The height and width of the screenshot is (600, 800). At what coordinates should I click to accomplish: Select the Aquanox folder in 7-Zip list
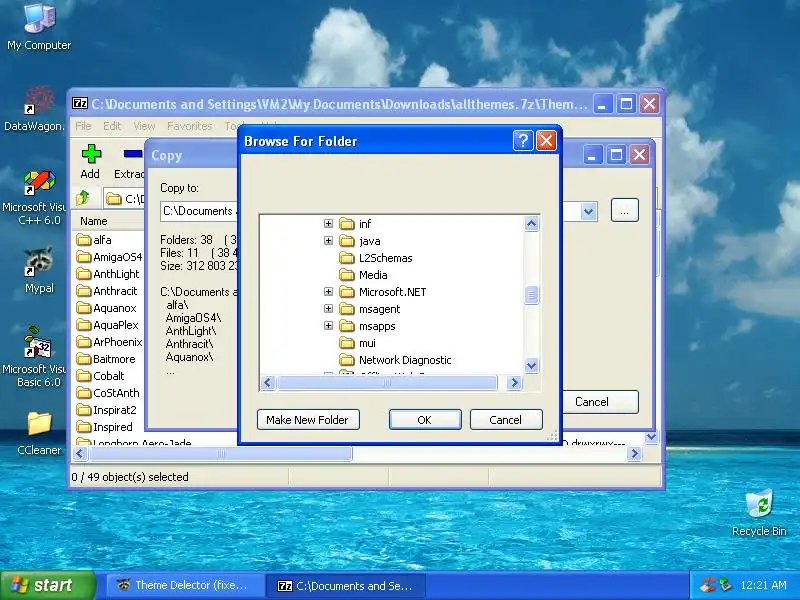[x=107, y=308]
